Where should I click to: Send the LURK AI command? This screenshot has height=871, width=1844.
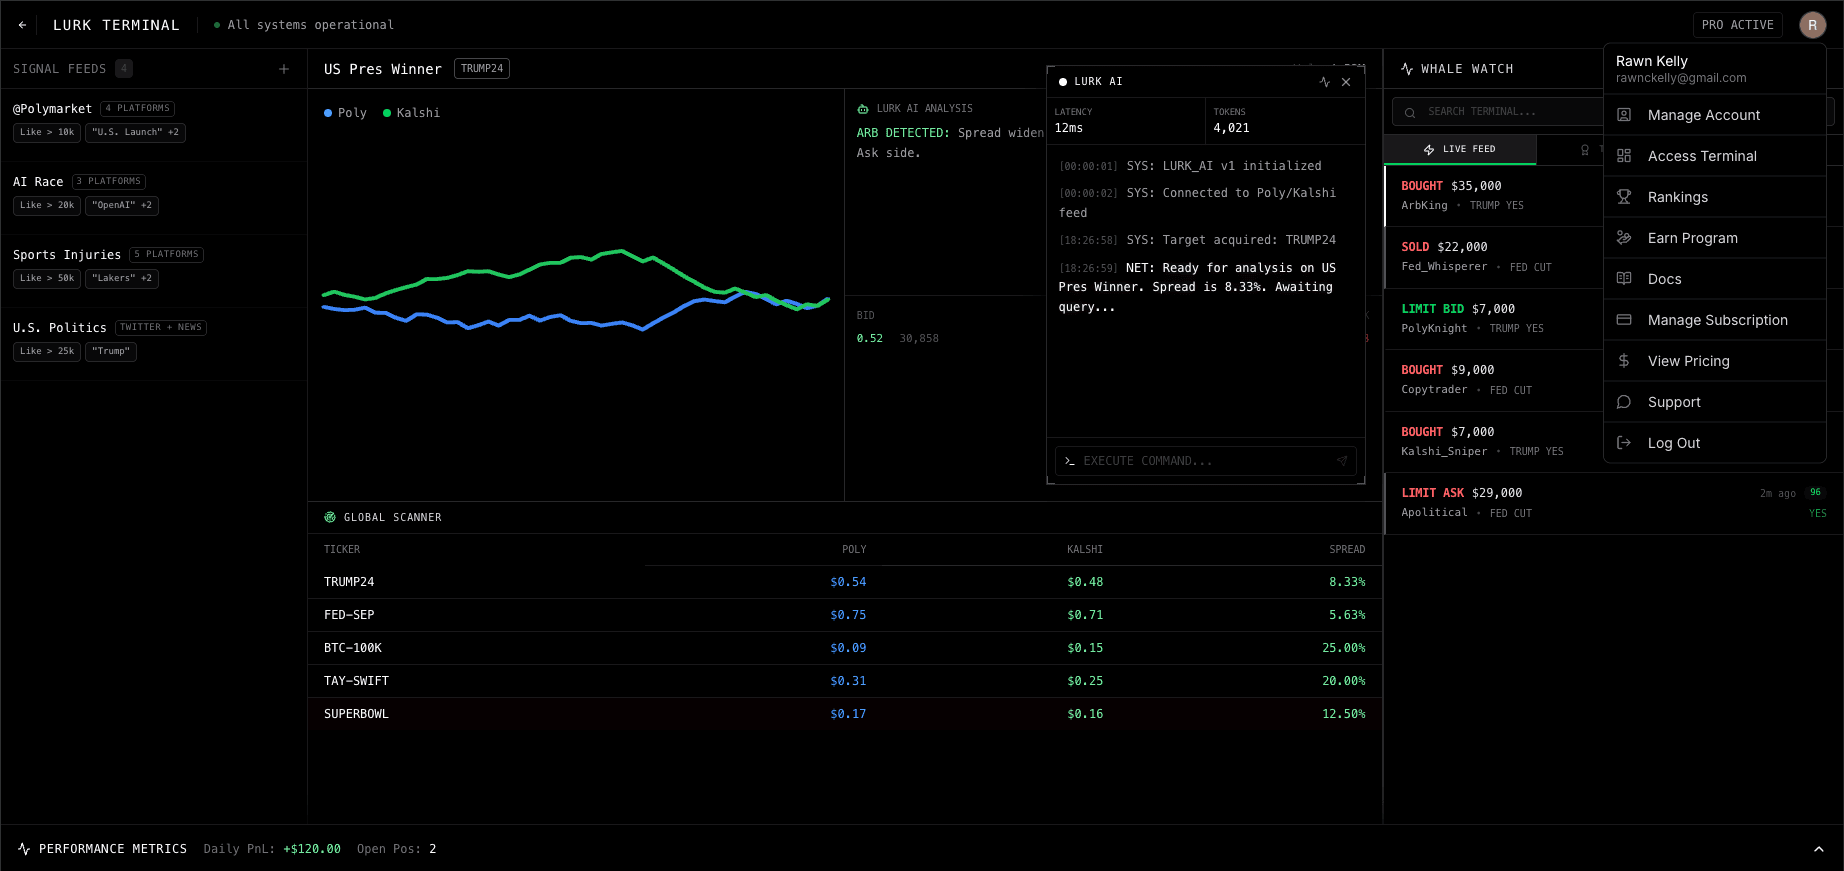click(1342, 461)
